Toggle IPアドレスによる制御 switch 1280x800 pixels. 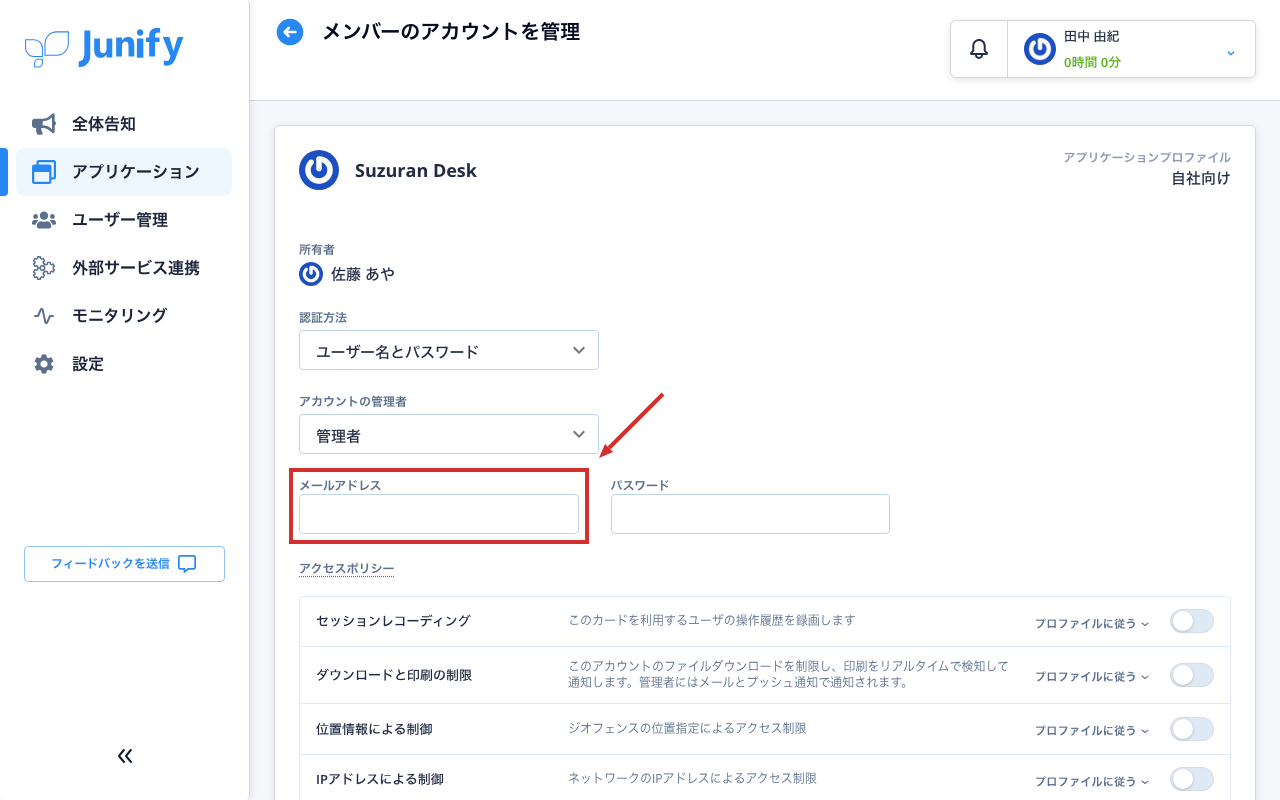pyautogui.click(x=1192, y=779)
